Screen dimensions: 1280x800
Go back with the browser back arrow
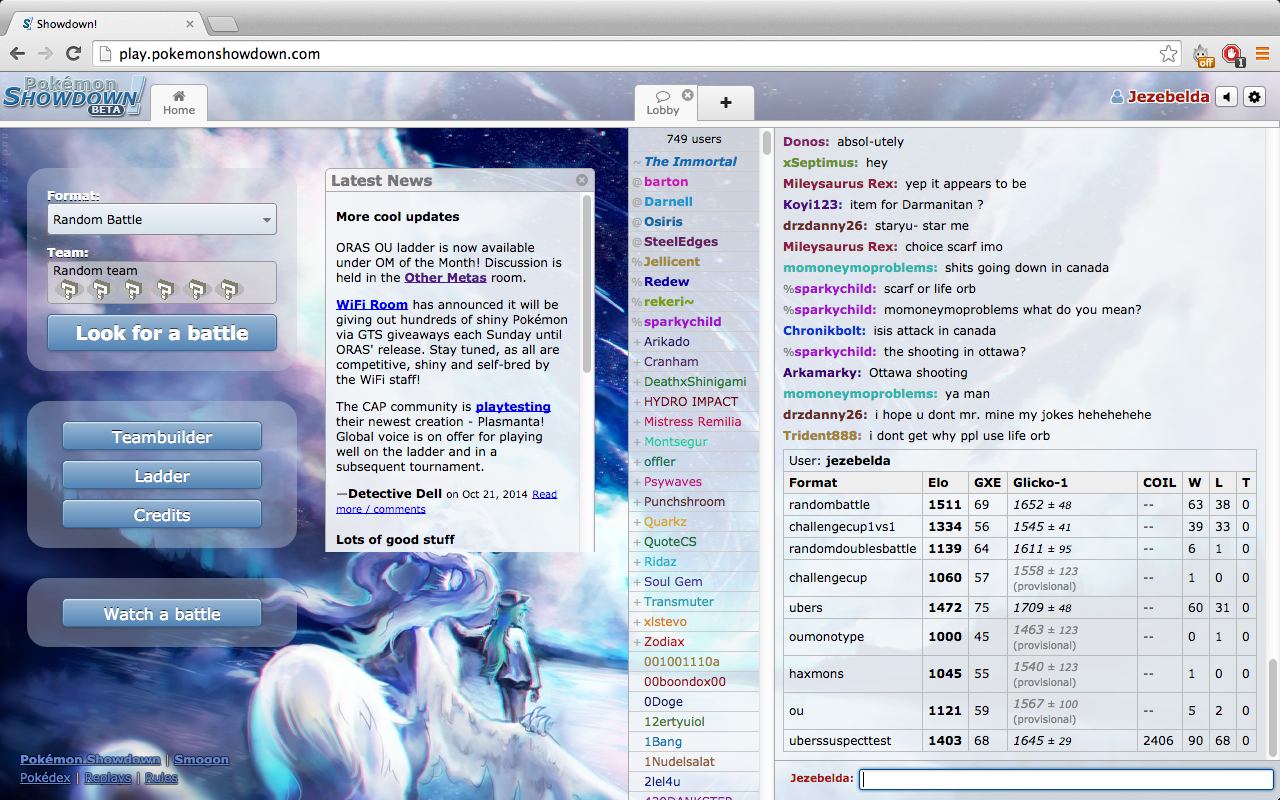(x=18, y=53)
